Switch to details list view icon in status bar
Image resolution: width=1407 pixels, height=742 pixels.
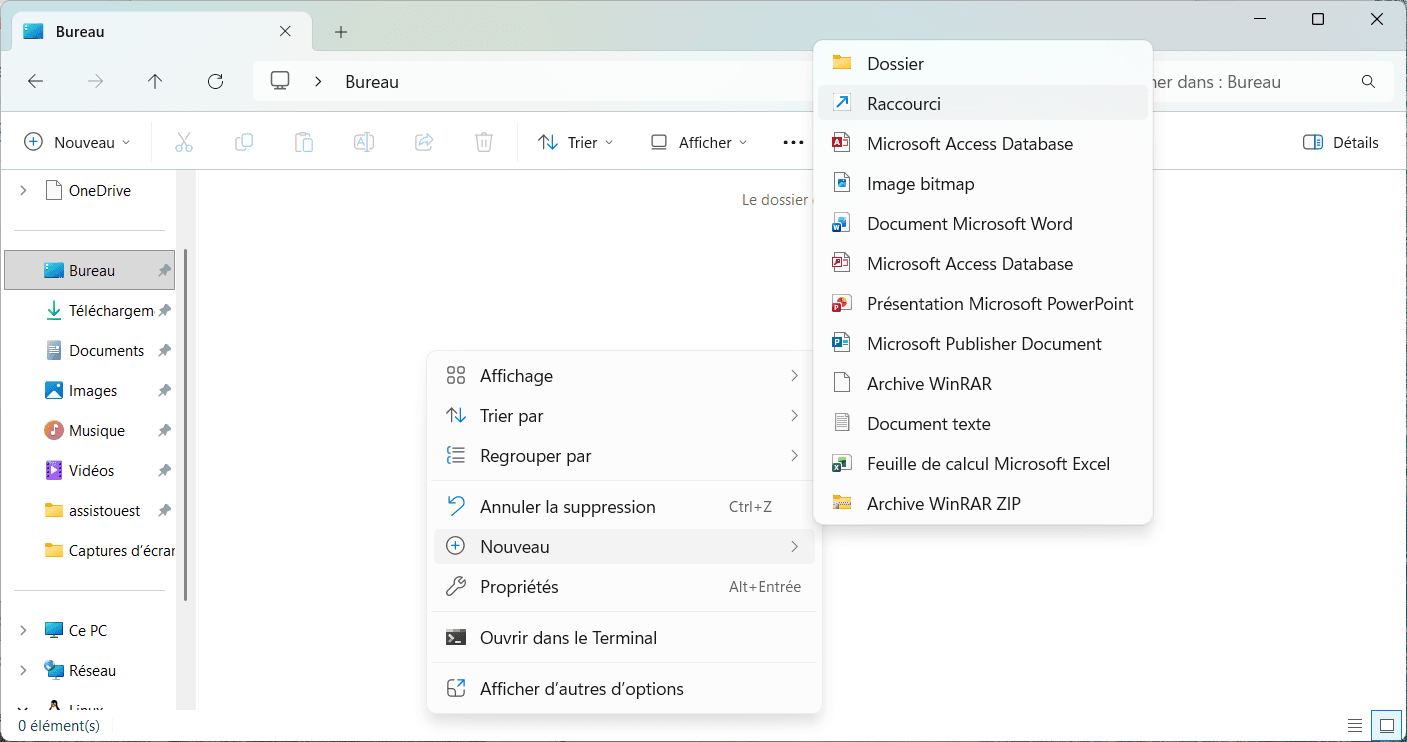pyautogui.click(x=1355, y=725)
